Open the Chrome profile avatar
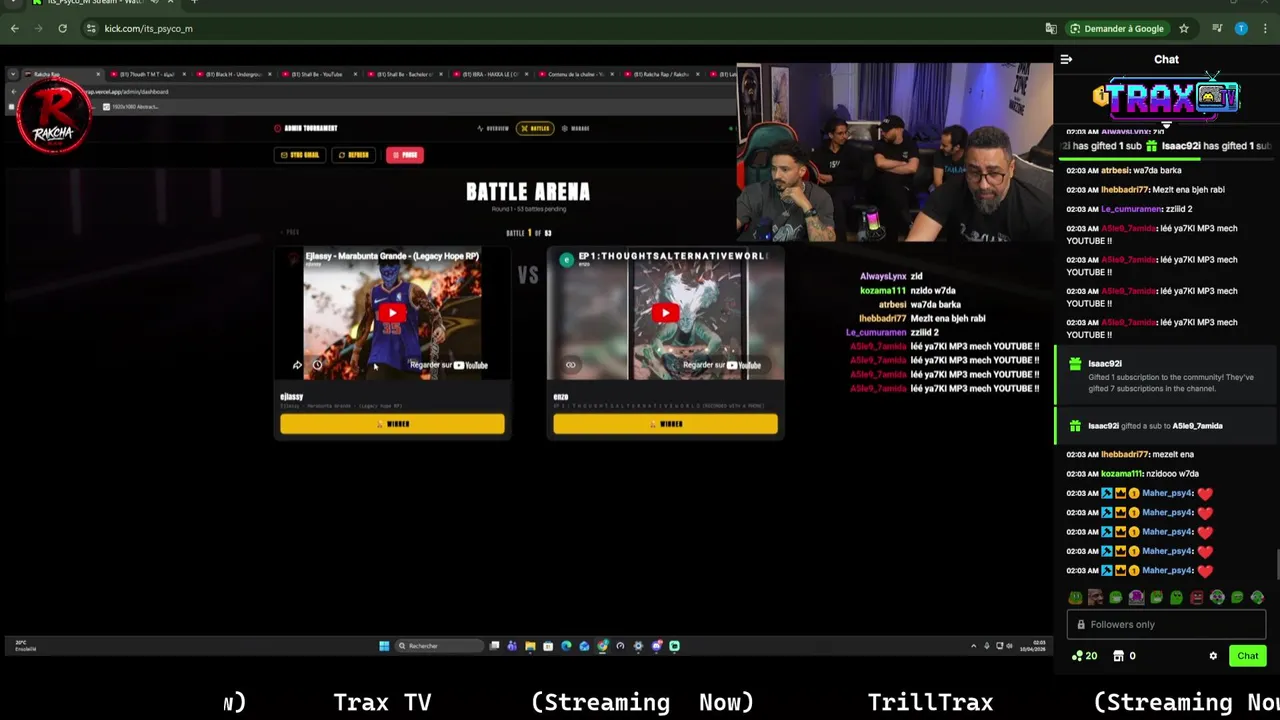This screenshot has height=720, width=1280. click(x=1241, y=28)
